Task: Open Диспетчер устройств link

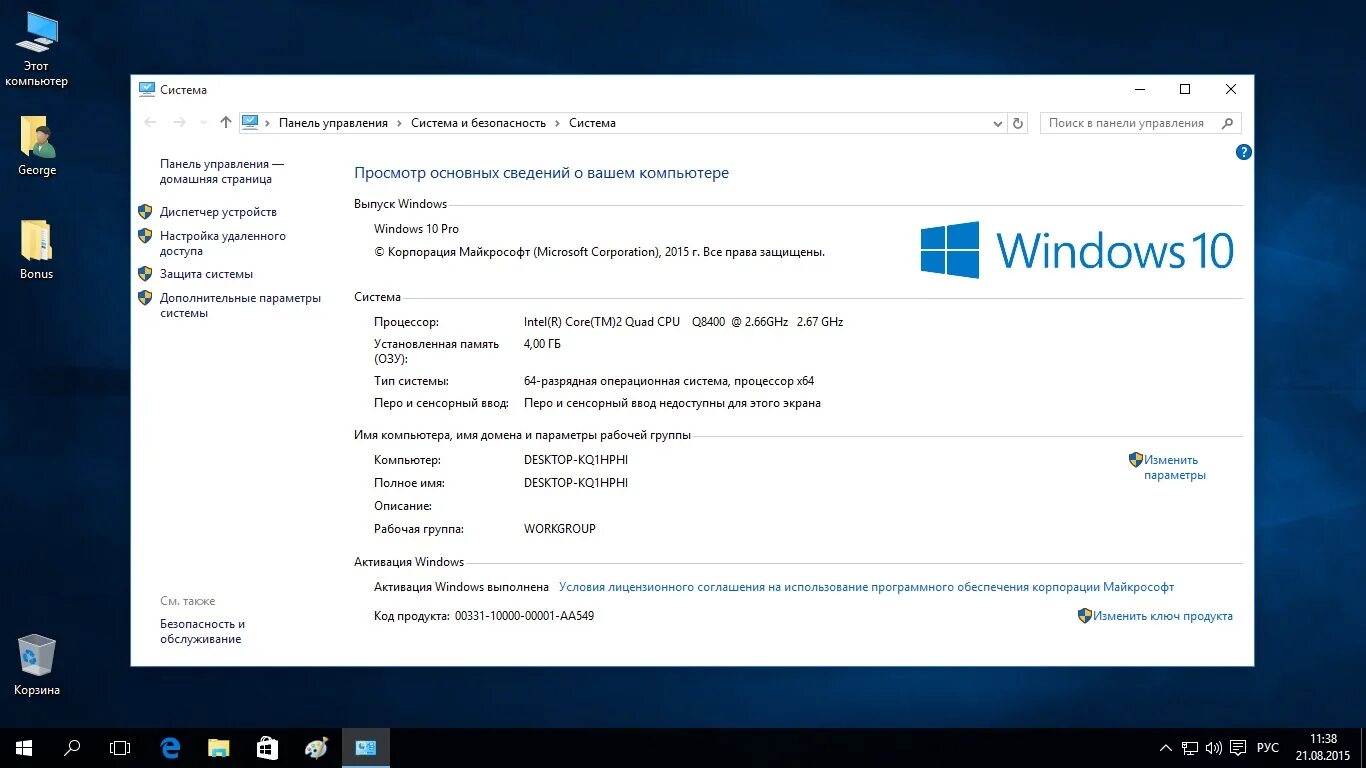Action: pyautogui.click(x=218, y=212)
